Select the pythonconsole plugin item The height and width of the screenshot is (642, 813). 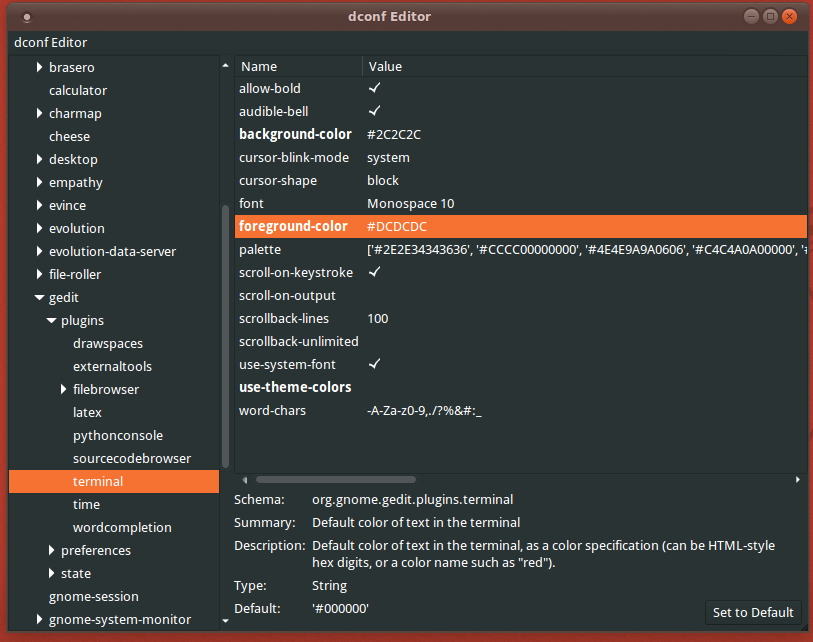click(118, 435)
